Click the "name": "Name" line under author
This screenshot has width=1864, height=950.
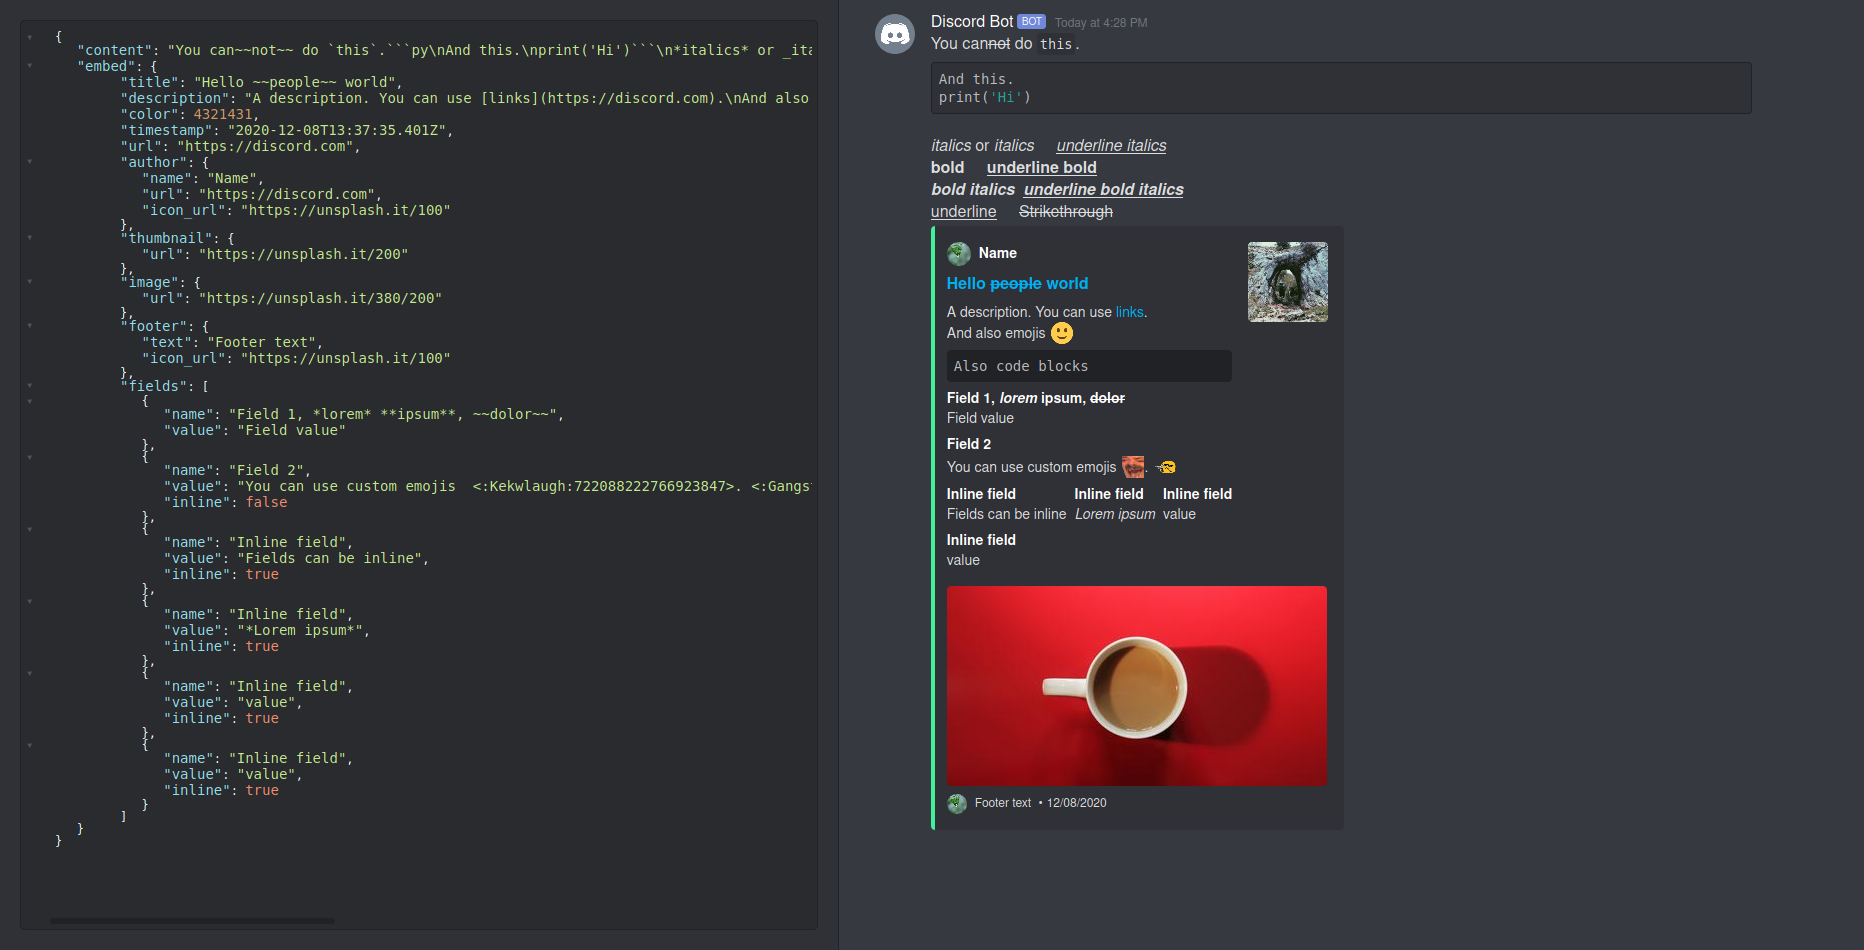(x=203, y=178)
